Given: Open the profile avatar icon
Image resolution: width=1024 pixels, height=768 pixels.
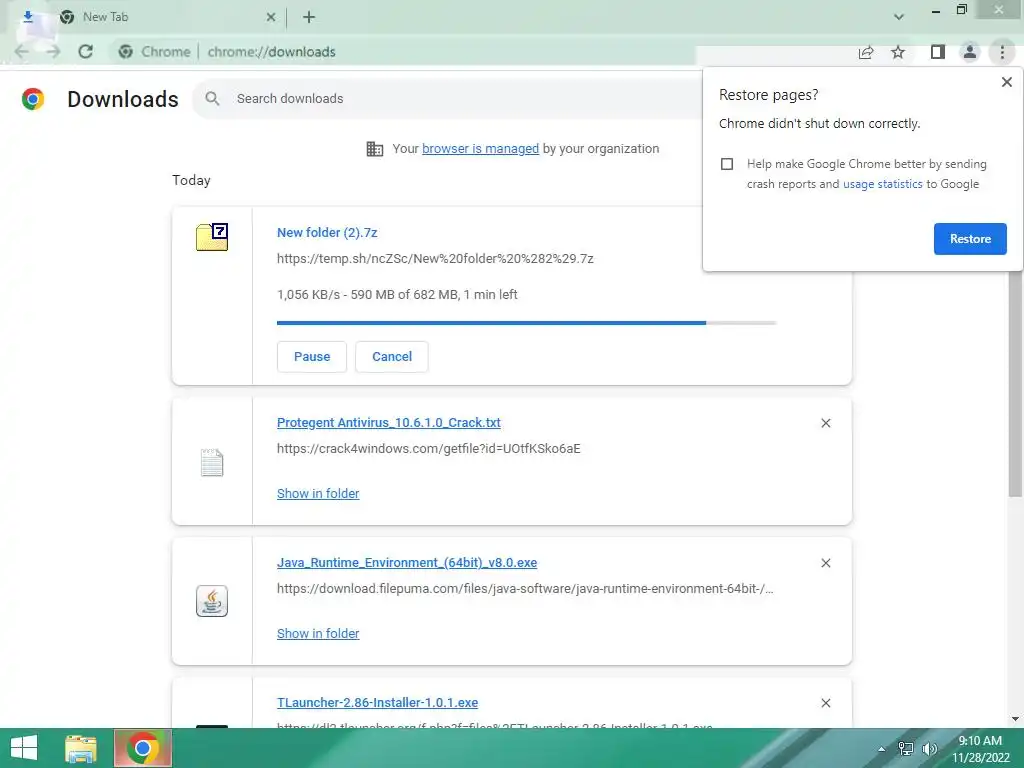Looking at the screenshot, I should pos(970,52).
